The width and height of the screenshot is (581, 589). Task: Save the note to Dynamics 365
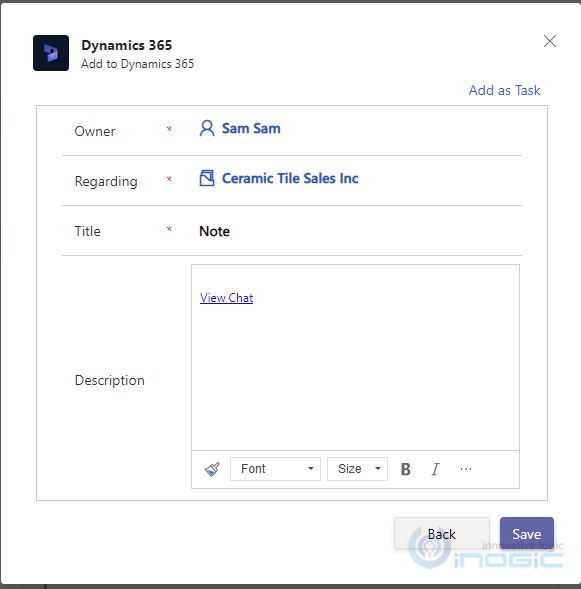click(527, 534)
